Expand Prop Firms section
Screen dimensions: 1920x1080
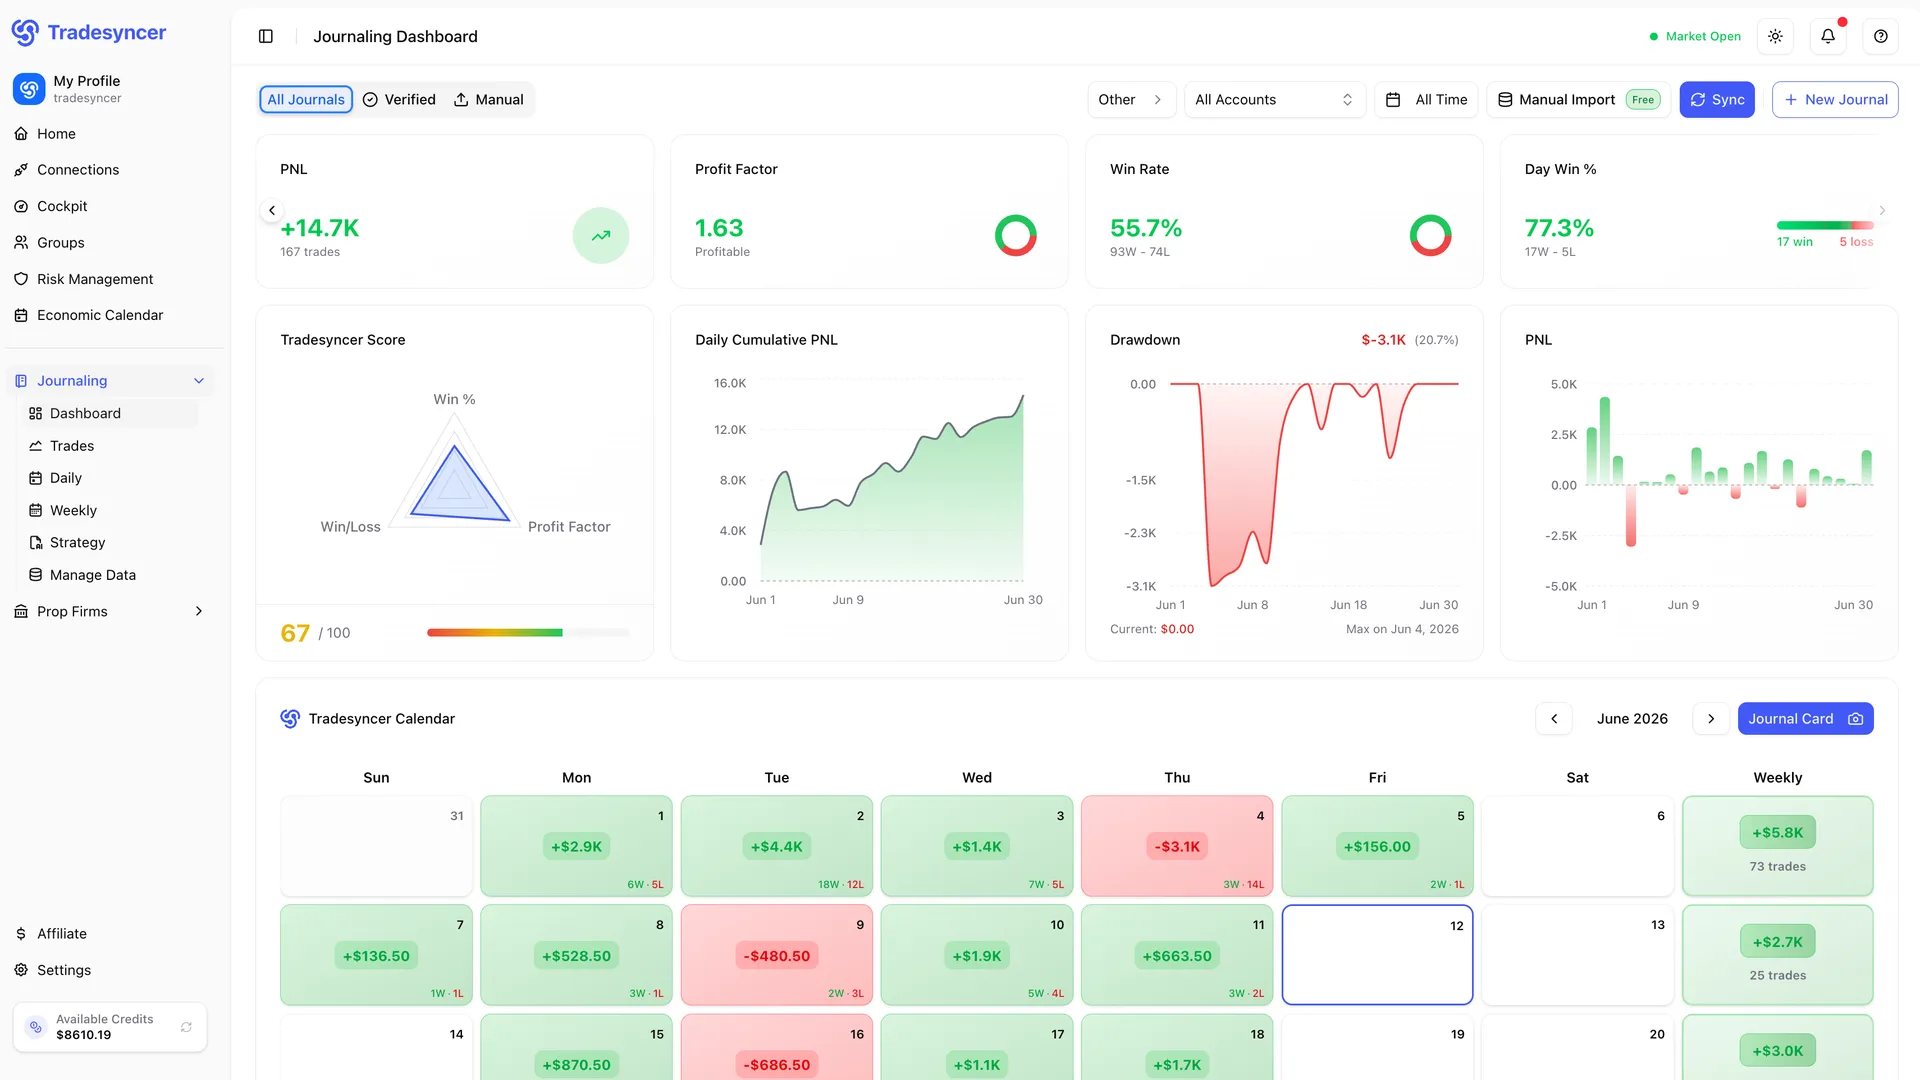(110, 611)
